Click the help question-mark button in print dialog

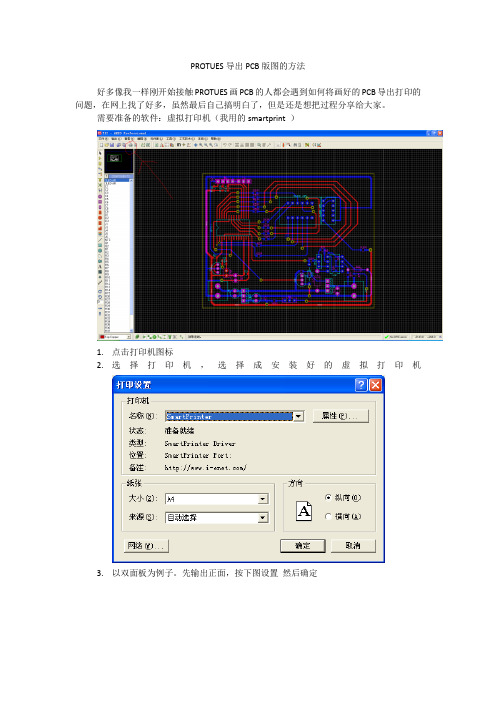[x=361, y=385]
